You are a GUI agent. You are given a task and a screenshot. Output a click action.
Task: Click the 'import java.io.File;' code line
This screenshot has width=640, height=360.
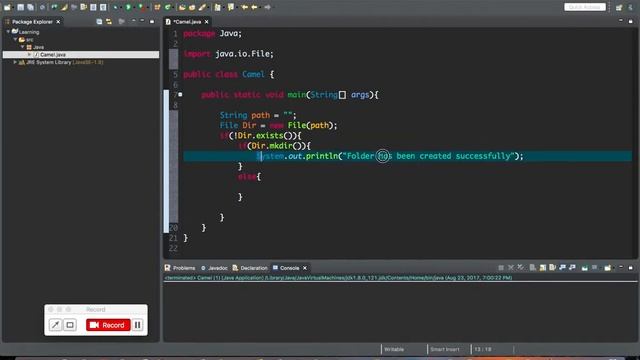click(229, 54)
